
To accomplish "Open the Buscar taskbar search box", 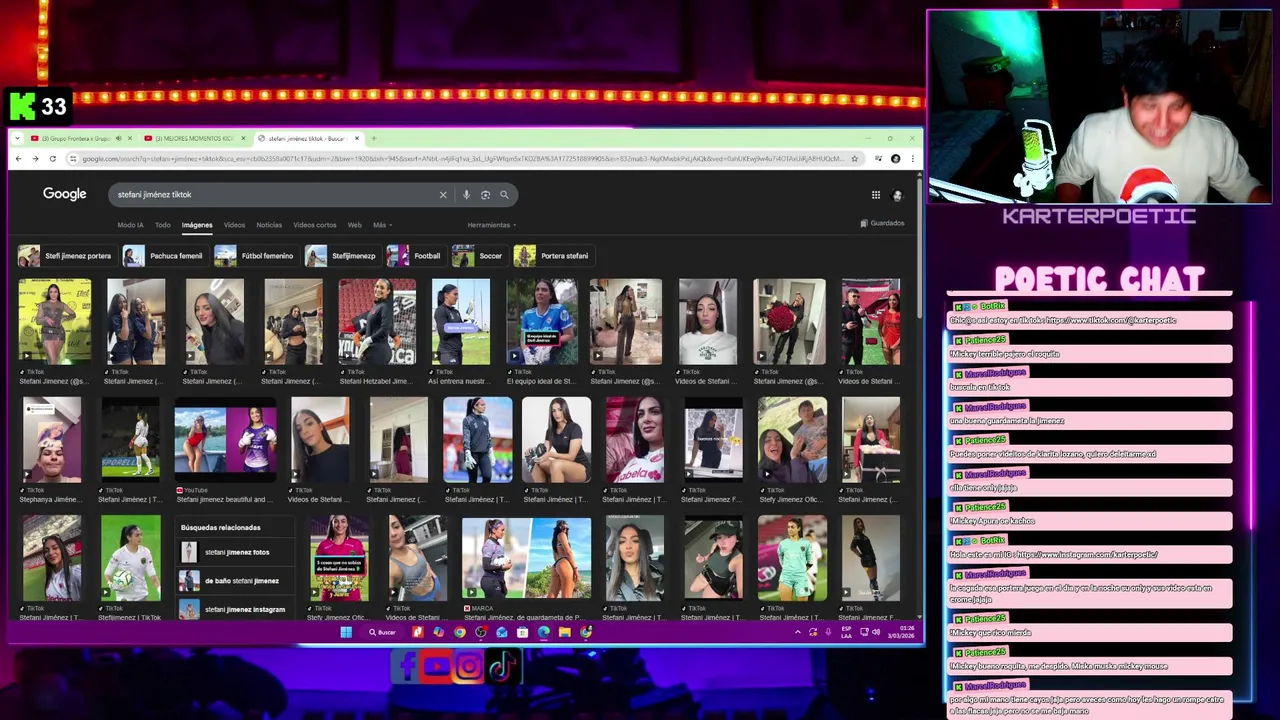I will 382,632.
